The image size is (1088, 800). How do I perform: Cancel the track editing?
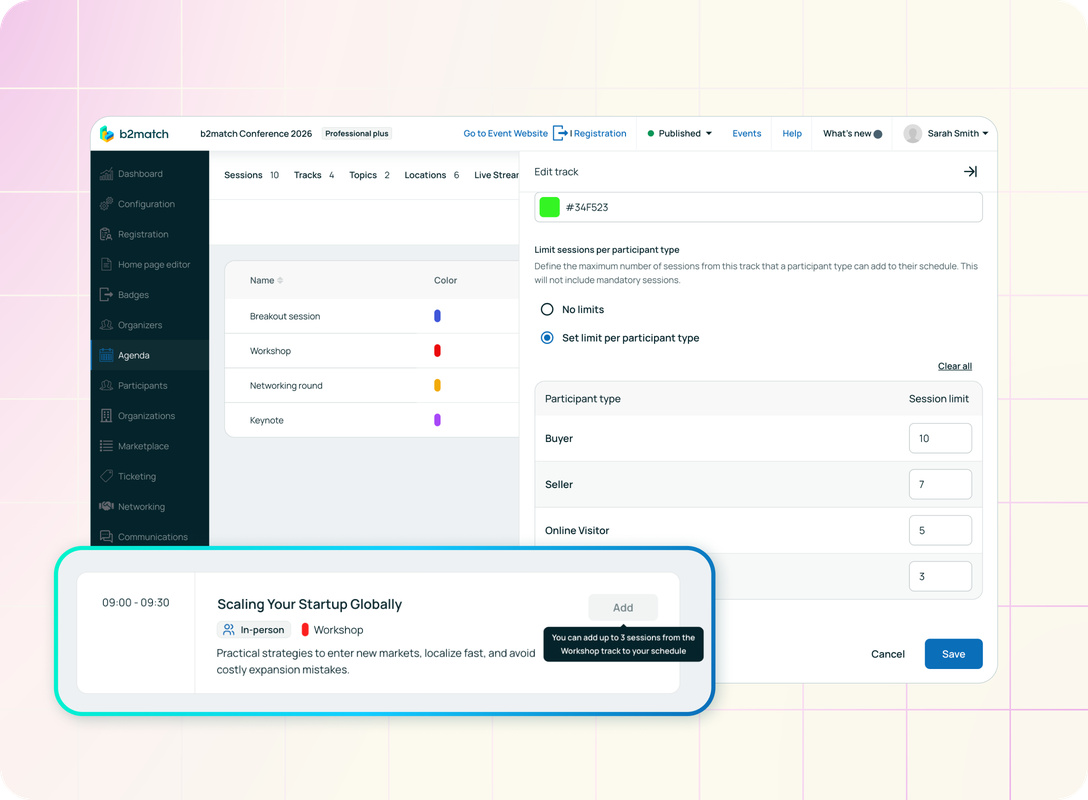(887, 654)
